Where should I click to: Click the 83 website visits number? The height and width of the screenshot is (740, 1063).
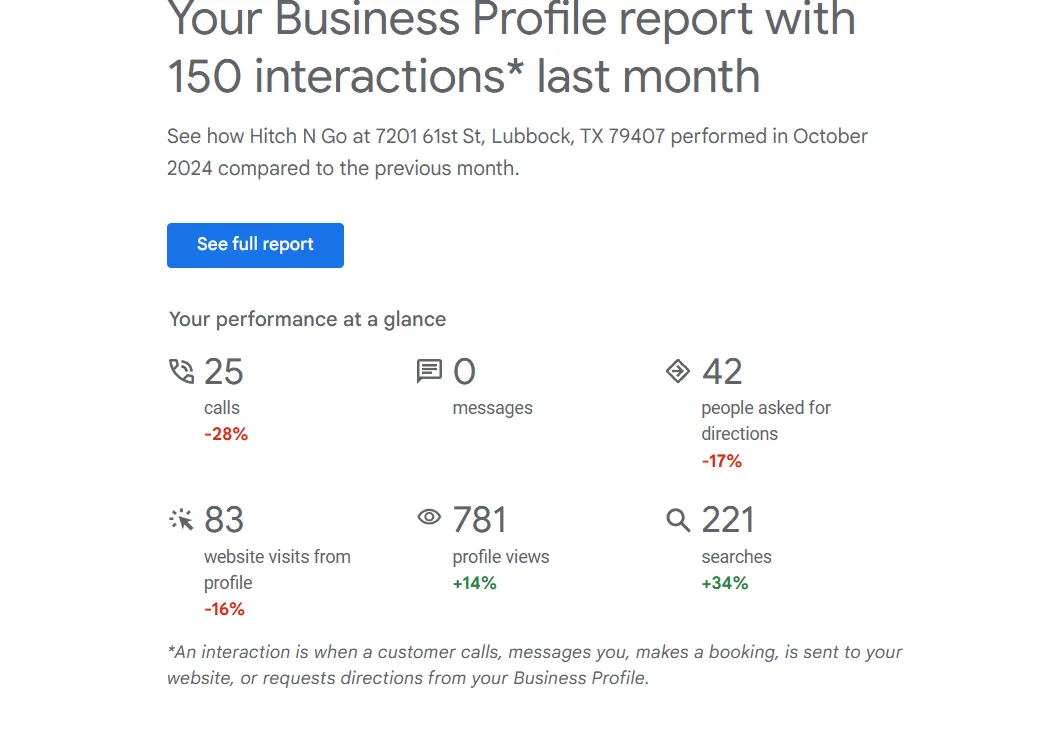tap(224, 520)
